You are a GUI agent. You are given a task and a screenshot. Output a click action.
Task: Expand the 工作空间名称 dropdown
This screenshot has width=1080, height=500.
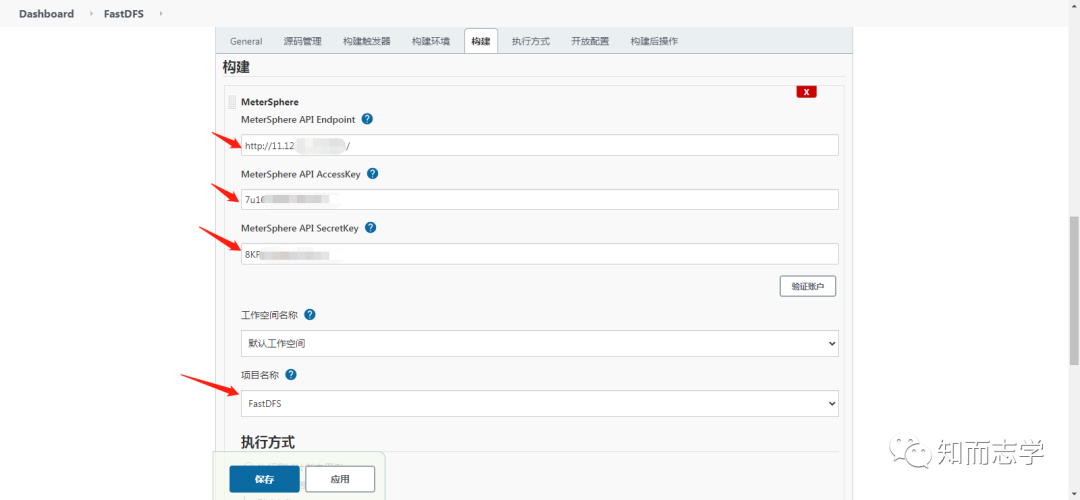(539, 343)
